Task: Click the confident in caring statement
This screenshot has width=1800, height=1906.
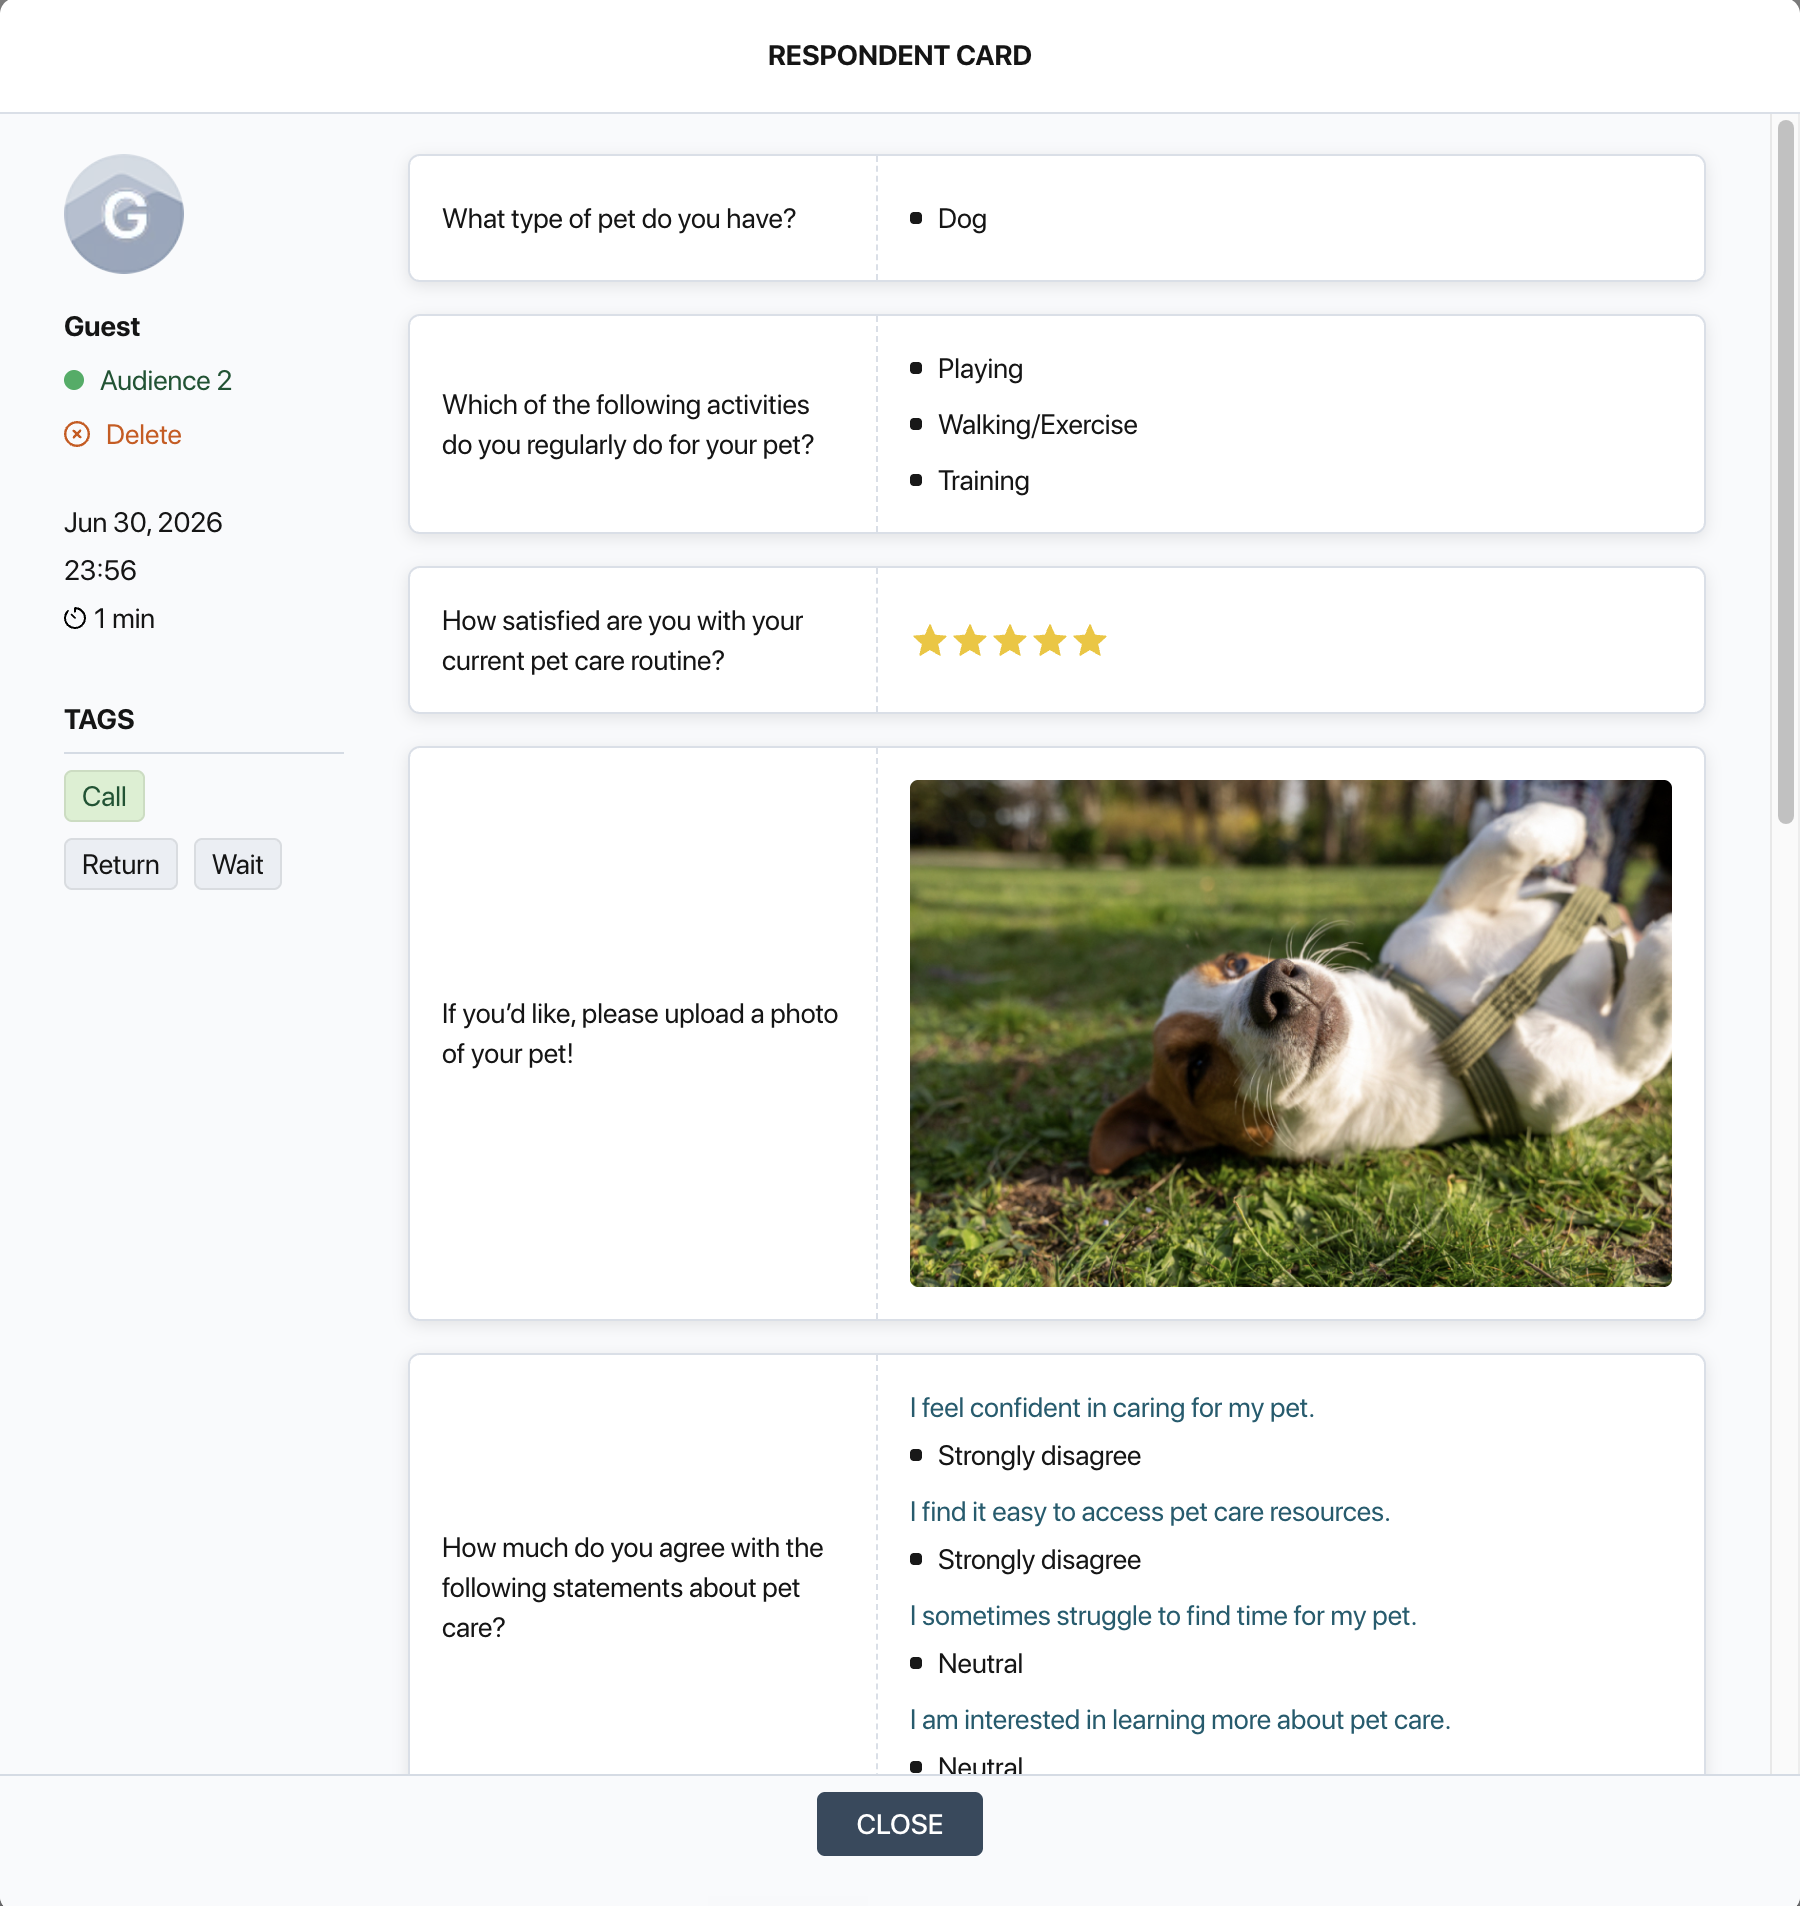Action: coord(1112,1408)
